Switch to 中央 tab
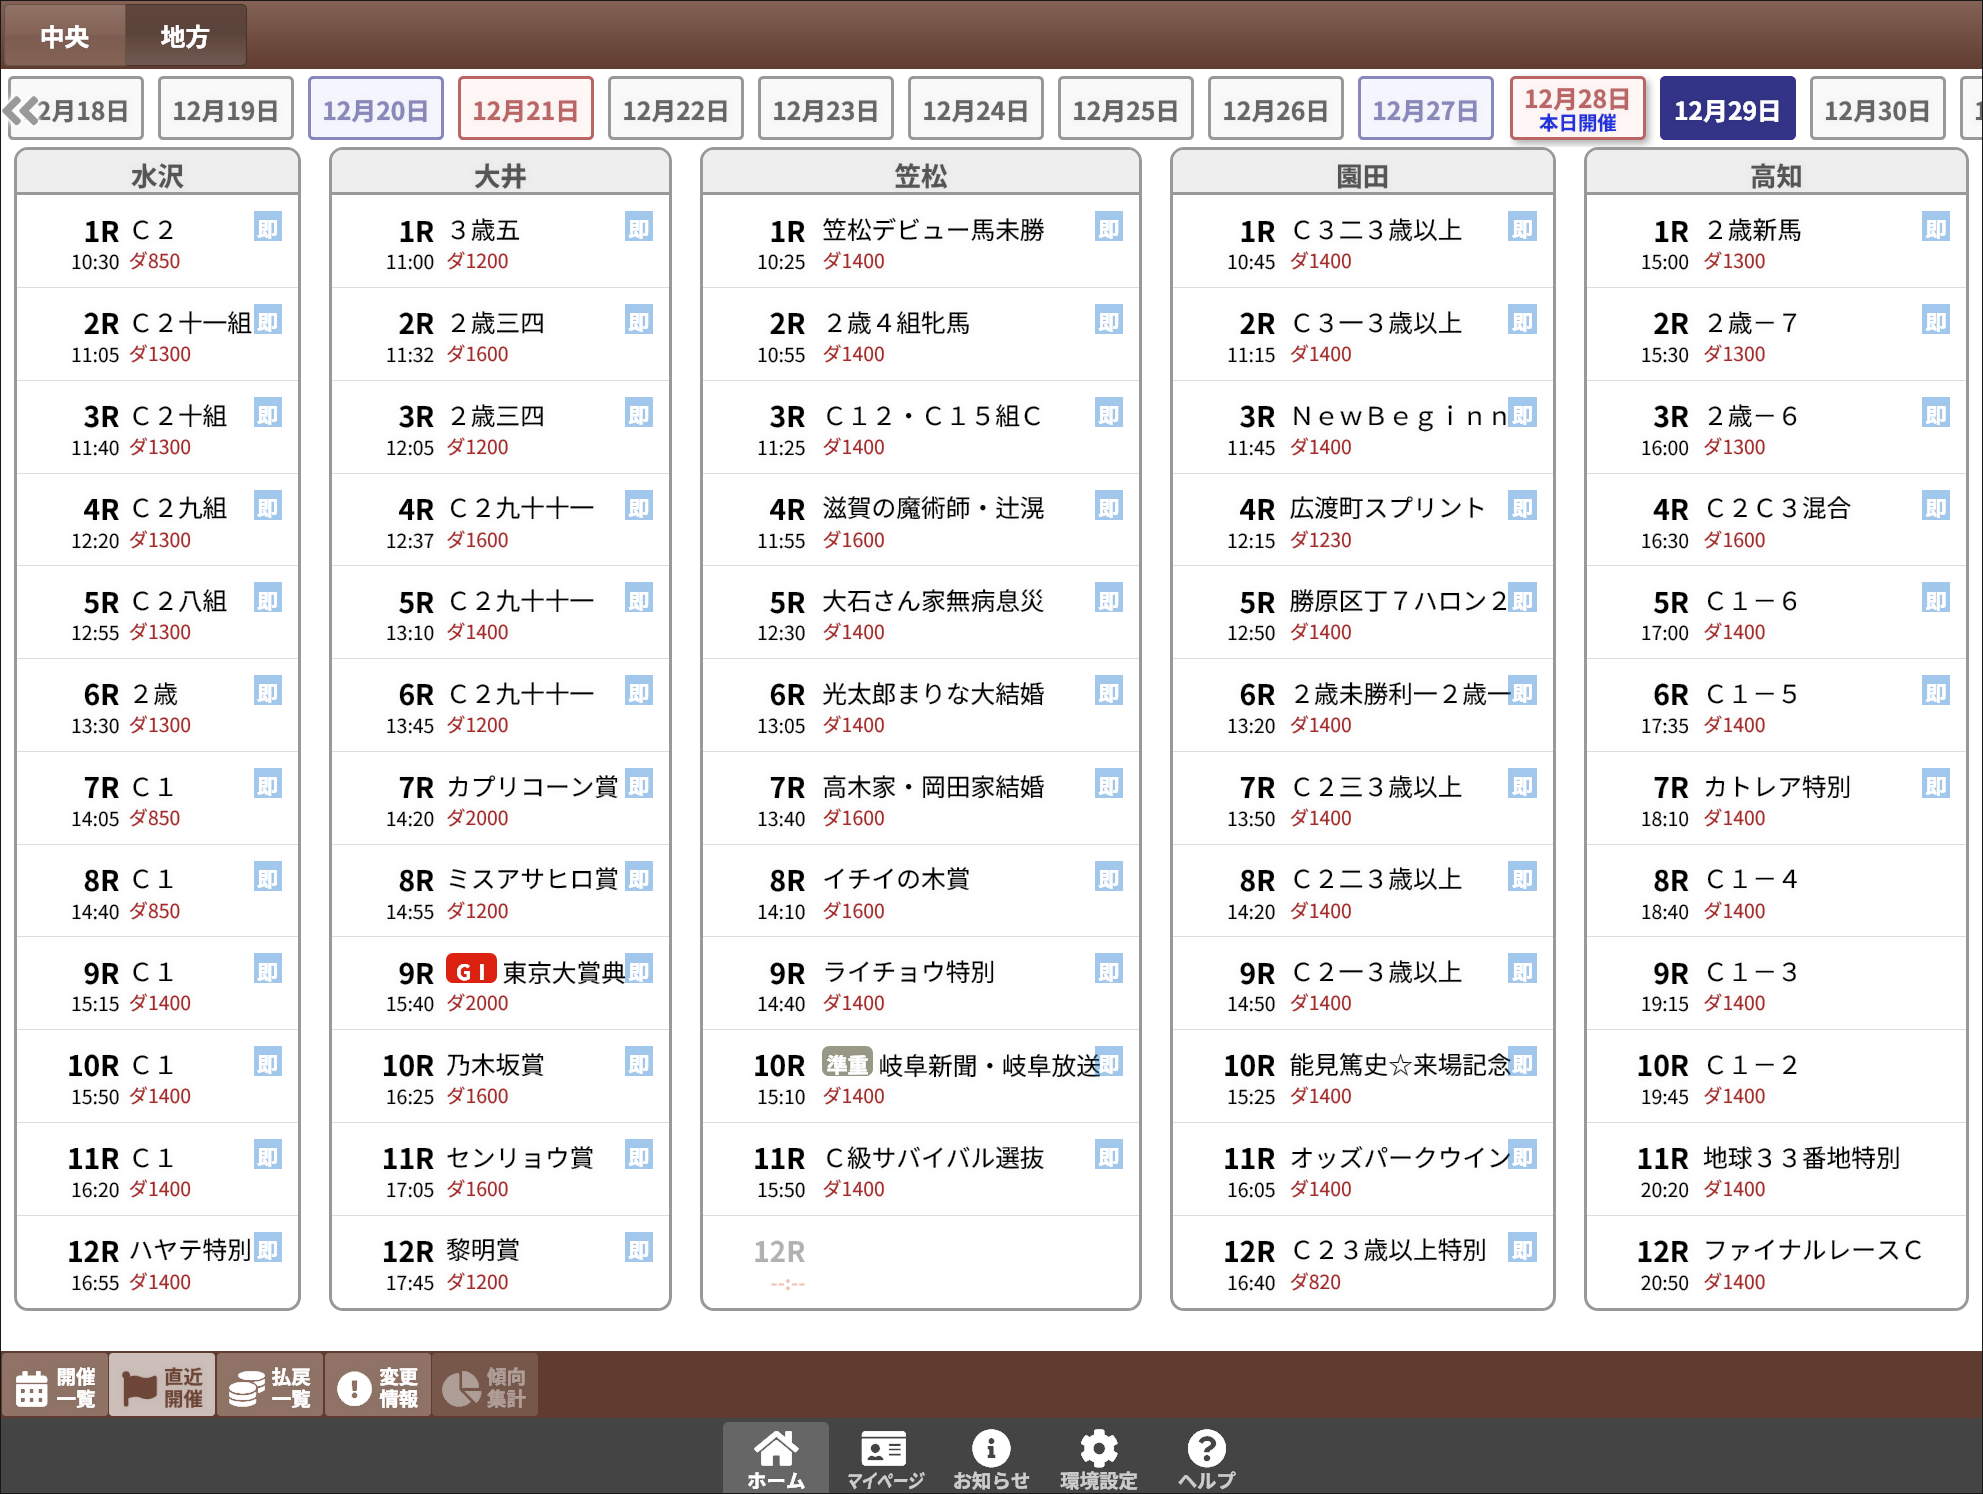The width and height of the screenshot is (1983, 1494). tap(65, 37)
